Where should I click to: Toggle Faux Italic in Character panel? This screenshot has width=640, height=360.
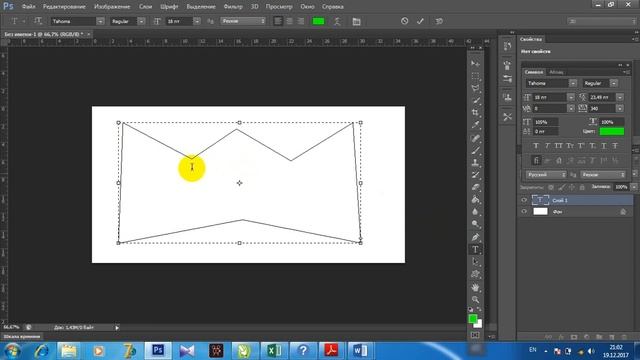click(548, 146)
